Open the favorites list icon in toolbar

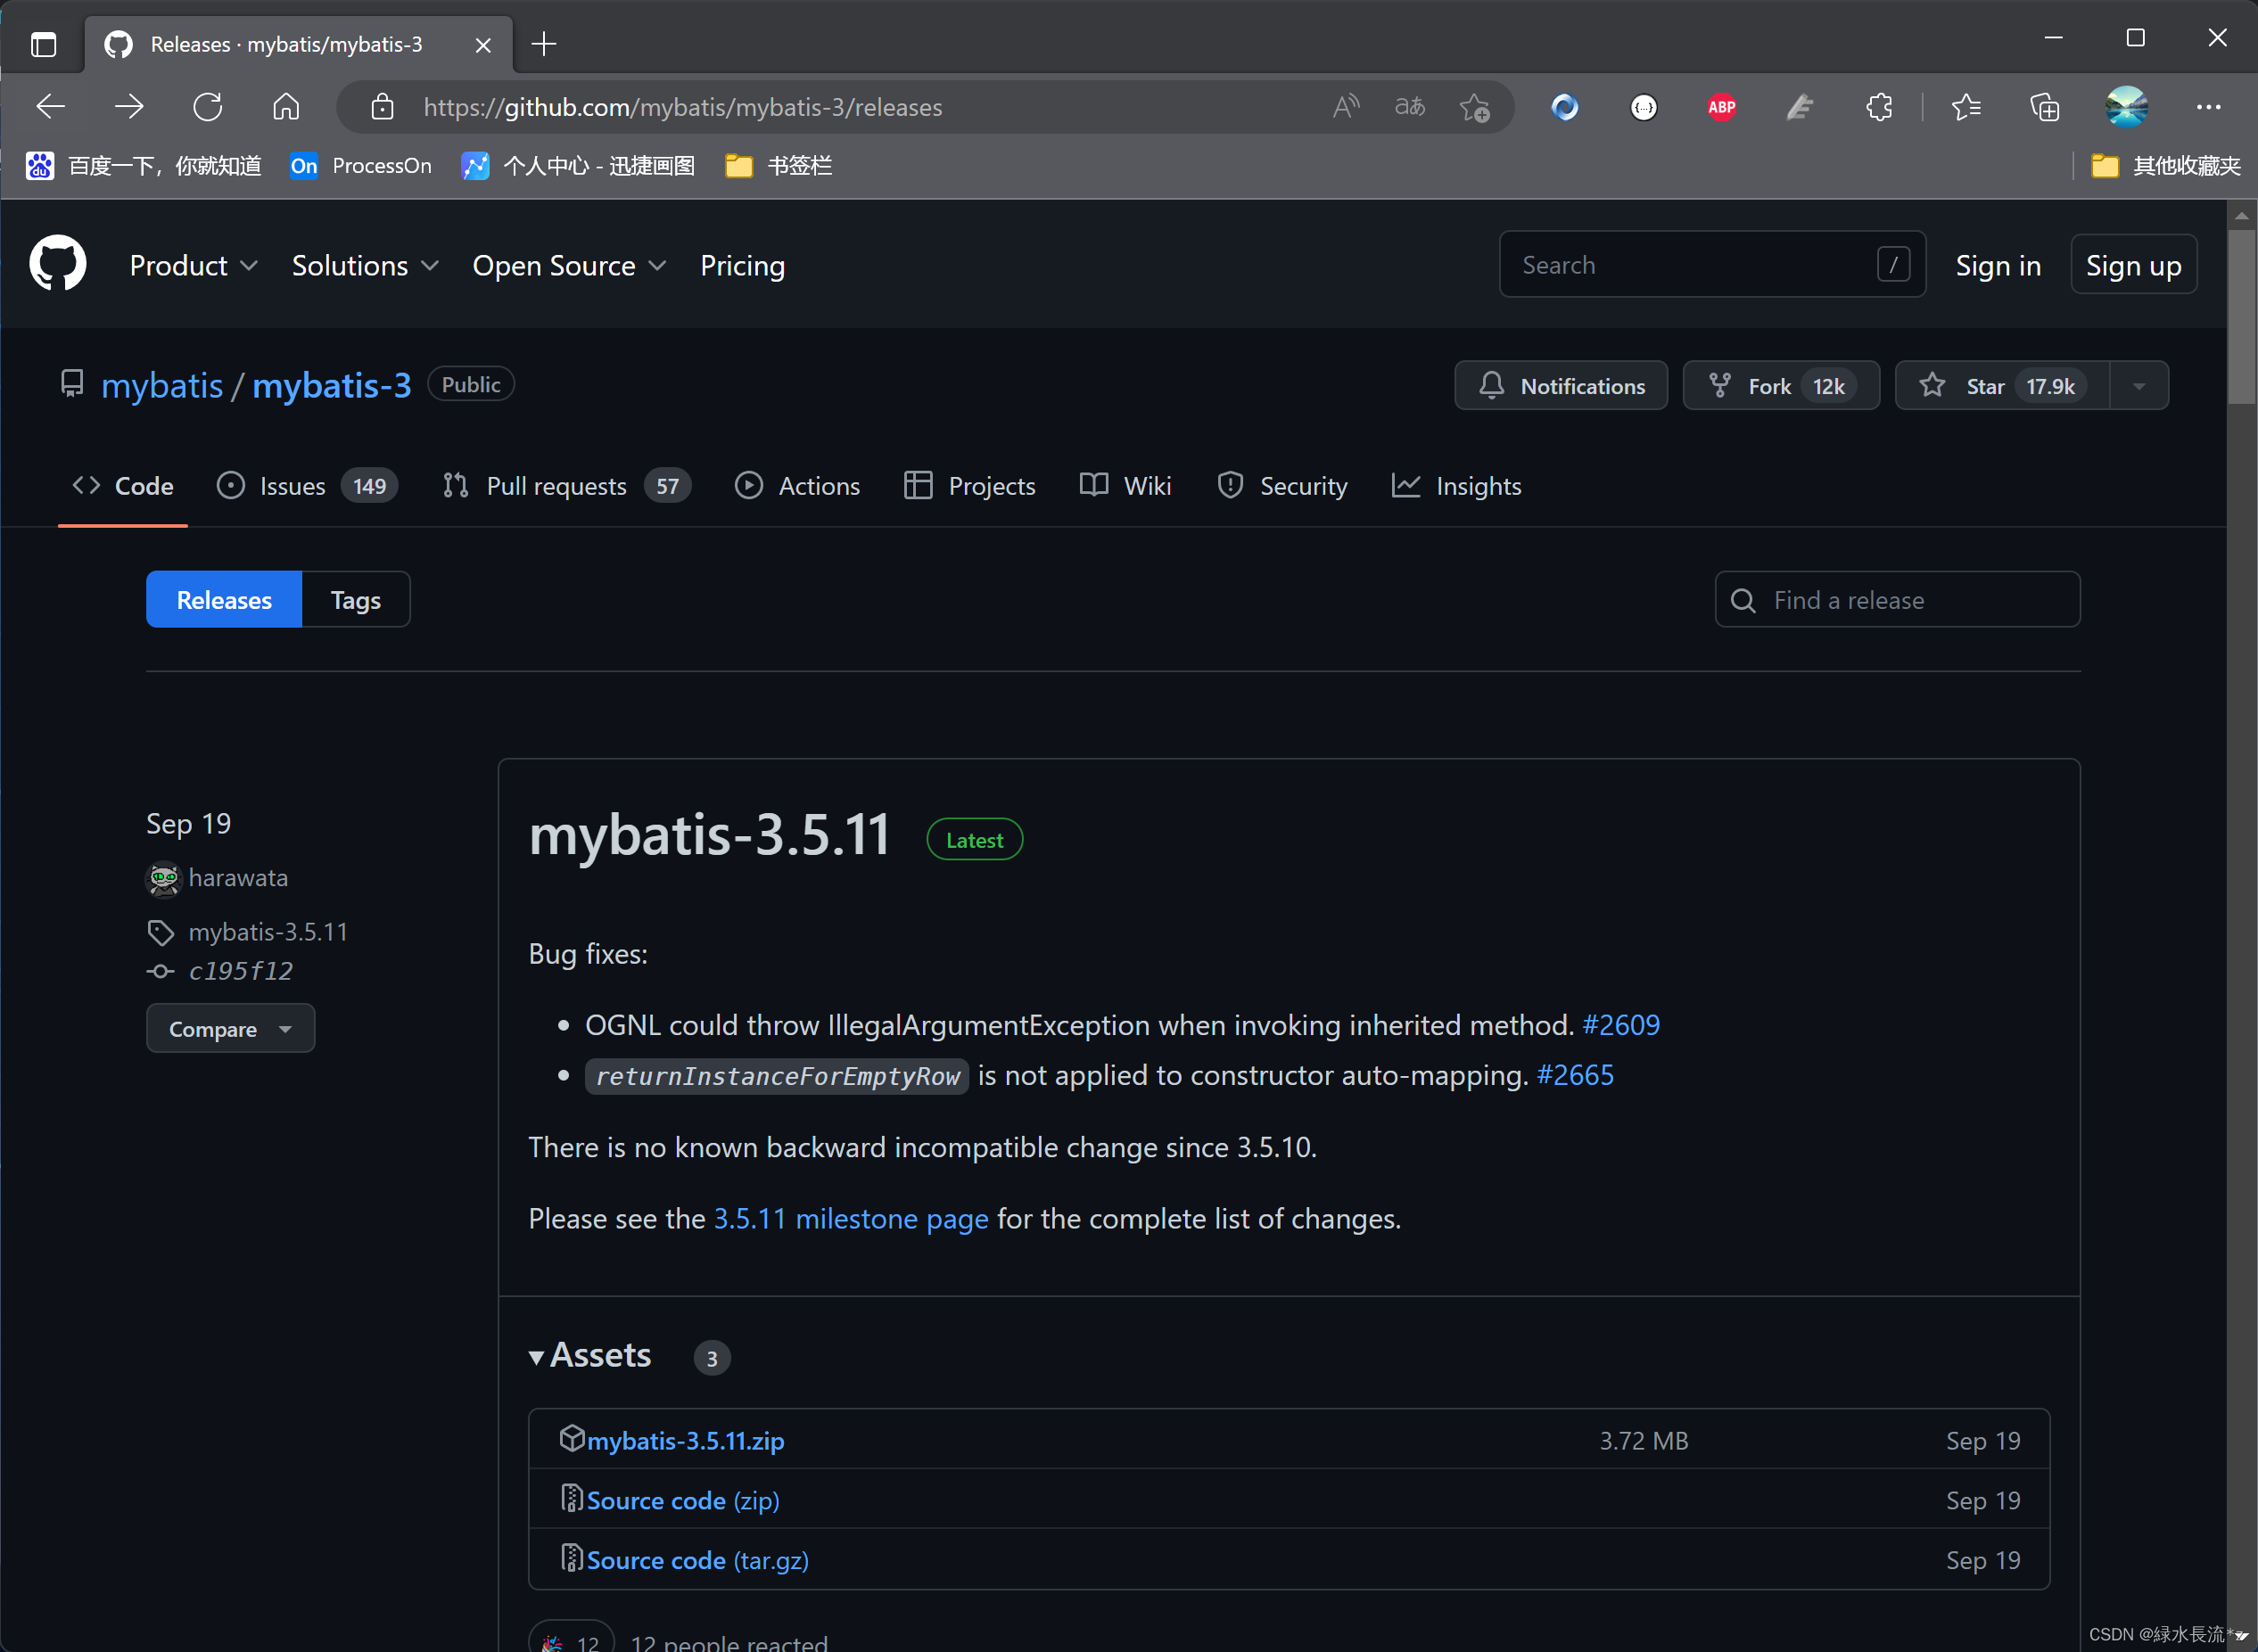click(1966, 107)
